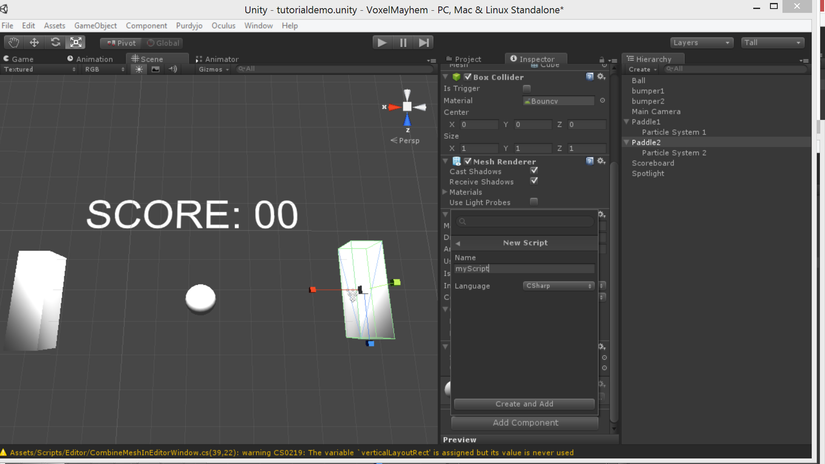Open the GameObject menu
The height and width of the screenshot is (464, 825).
(x=95, y=25)
